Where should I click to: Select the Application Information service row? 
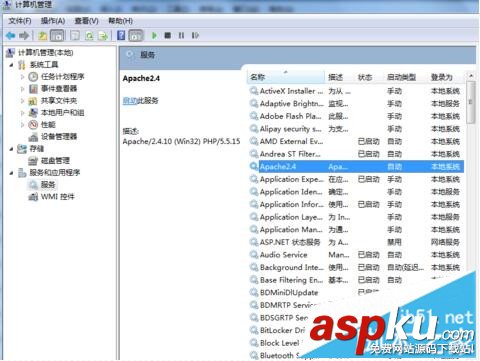point(356,204)
